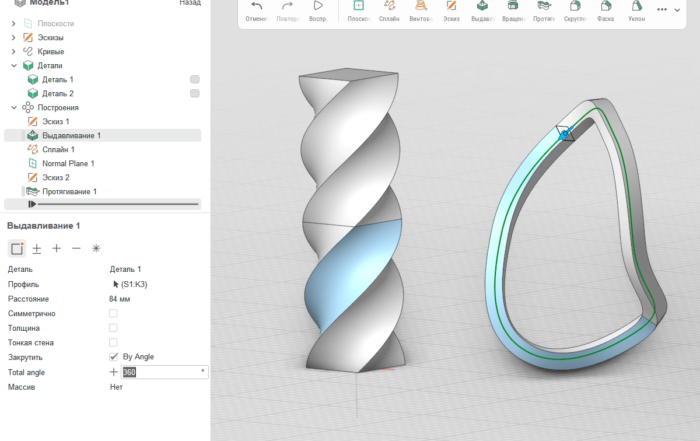Click the Назад link
This screenshot has width=700, height=441.
pyautogui.click(x=189, y=3)
